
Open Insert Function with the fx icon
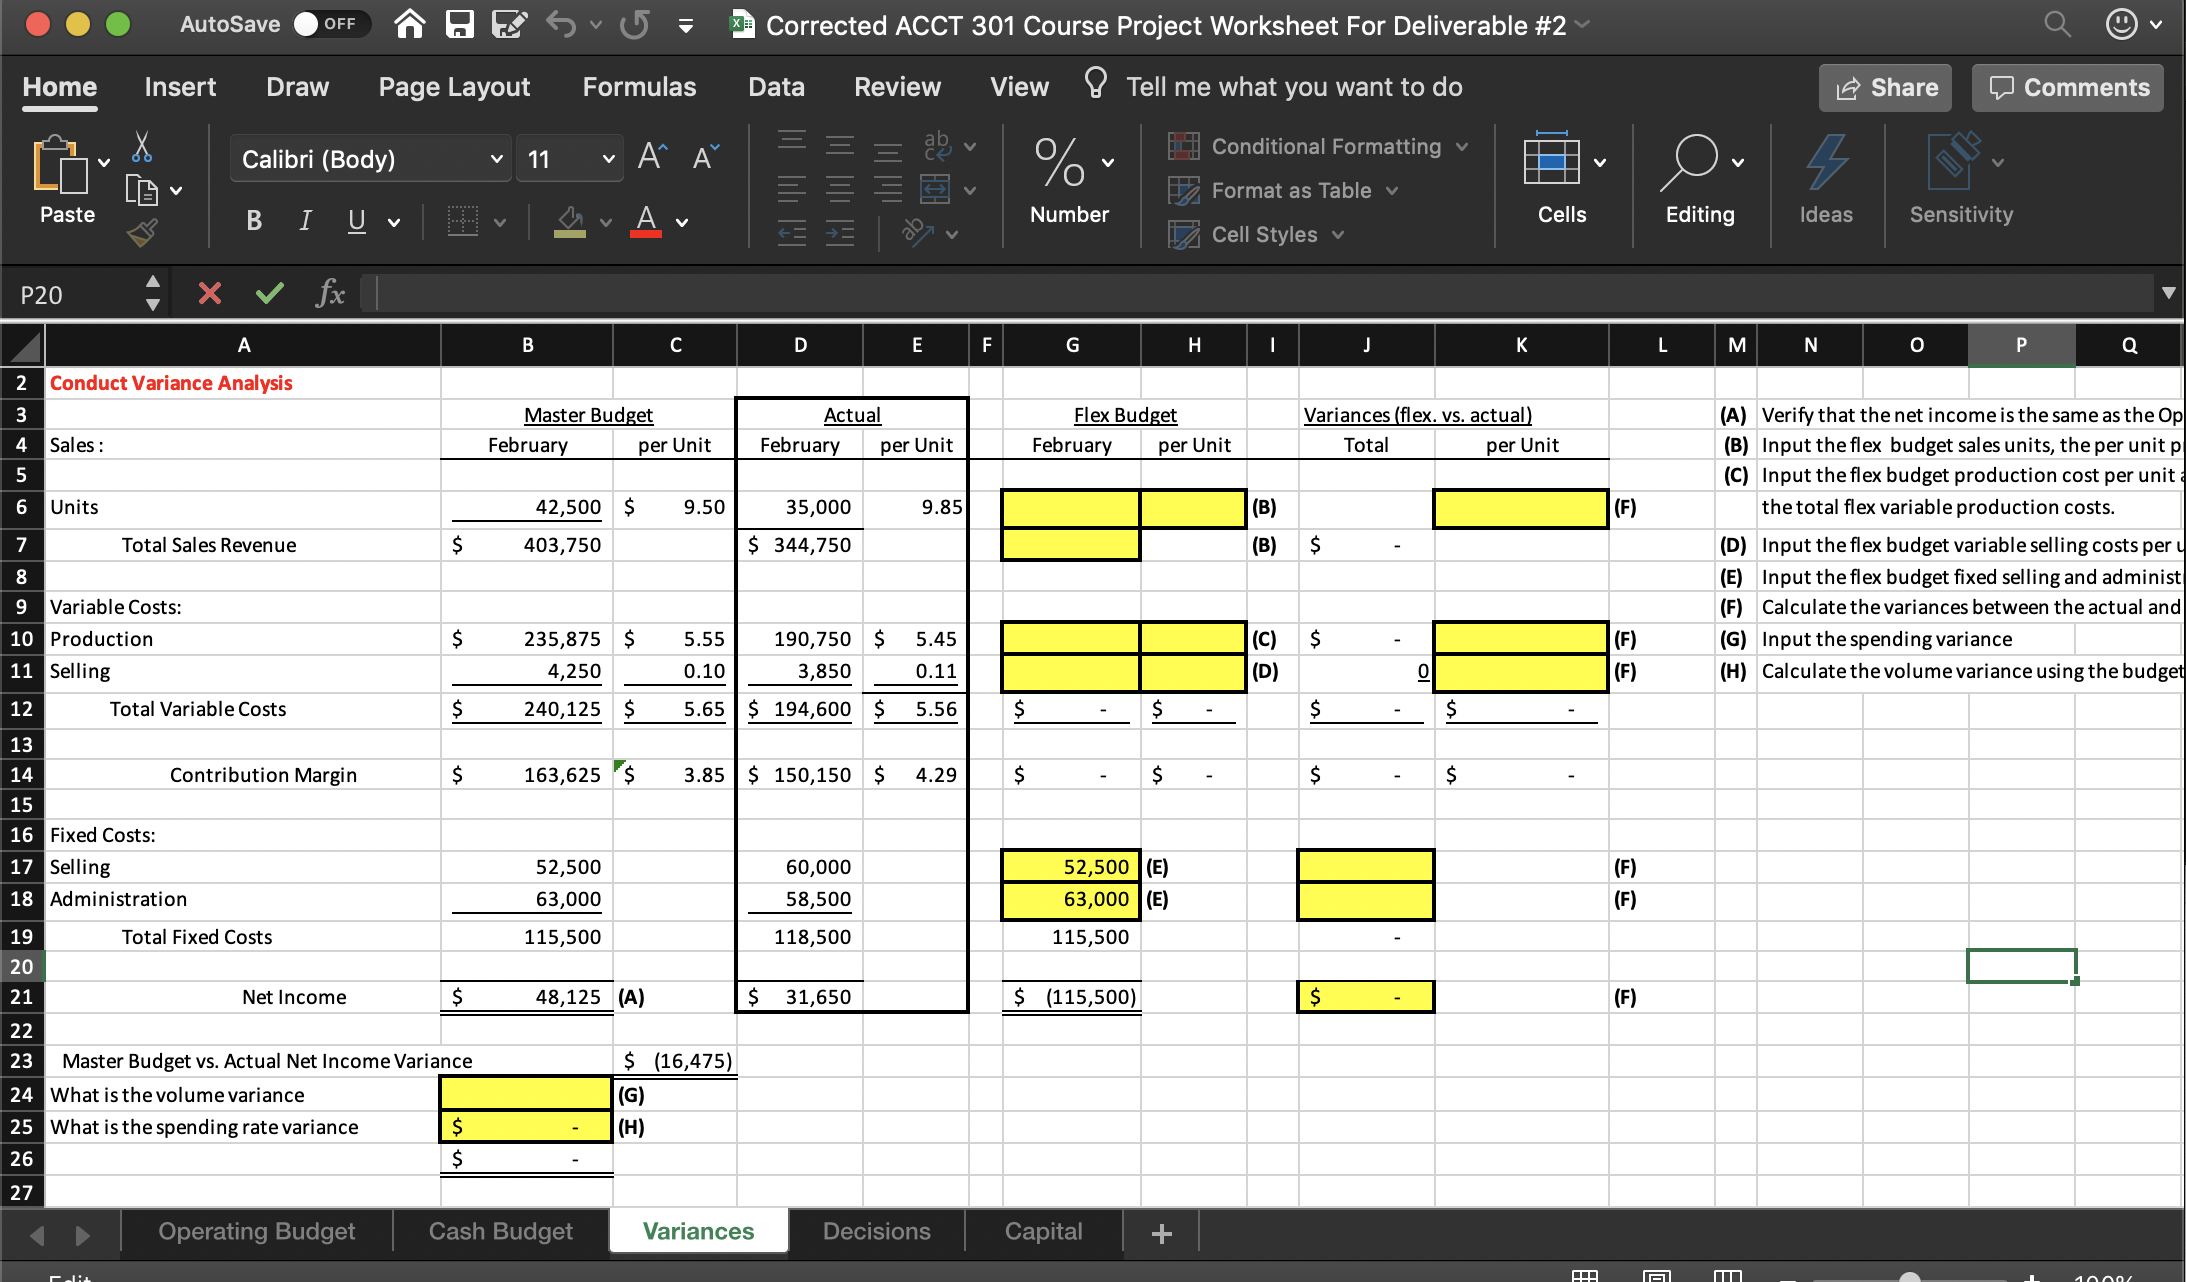tap(330, 293)
